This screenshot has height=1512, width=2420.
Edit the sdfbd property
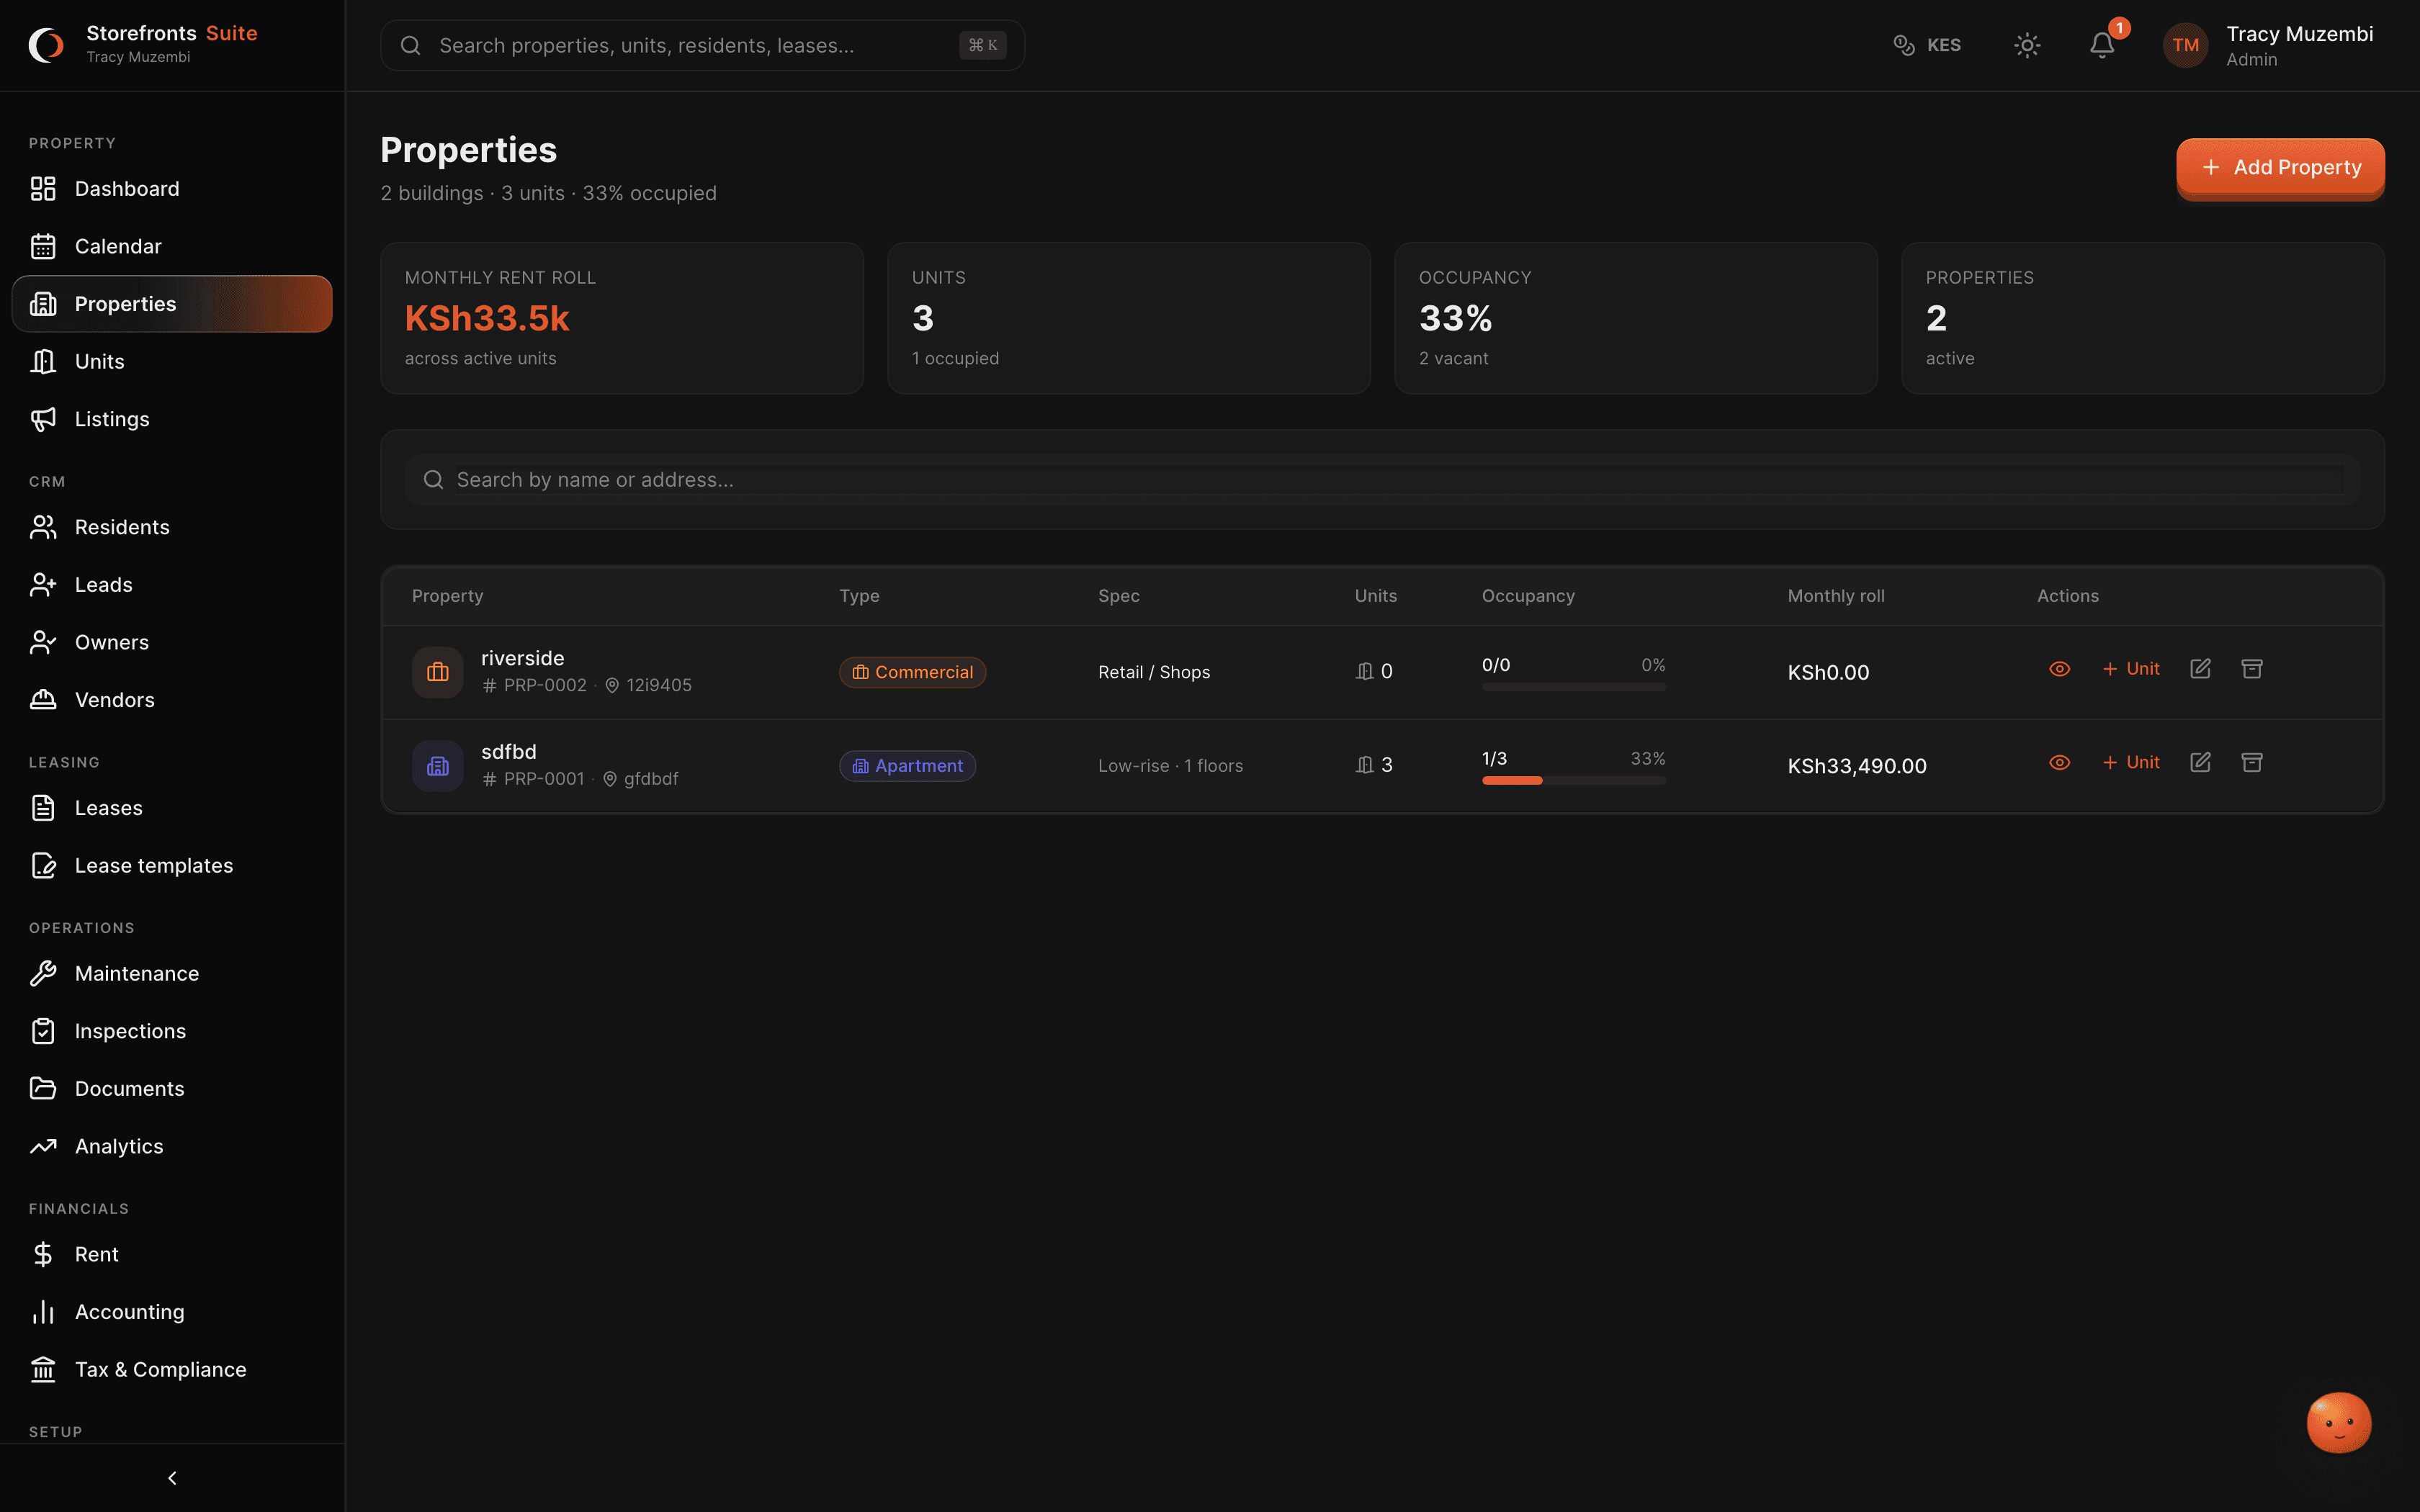[2200, 762]
